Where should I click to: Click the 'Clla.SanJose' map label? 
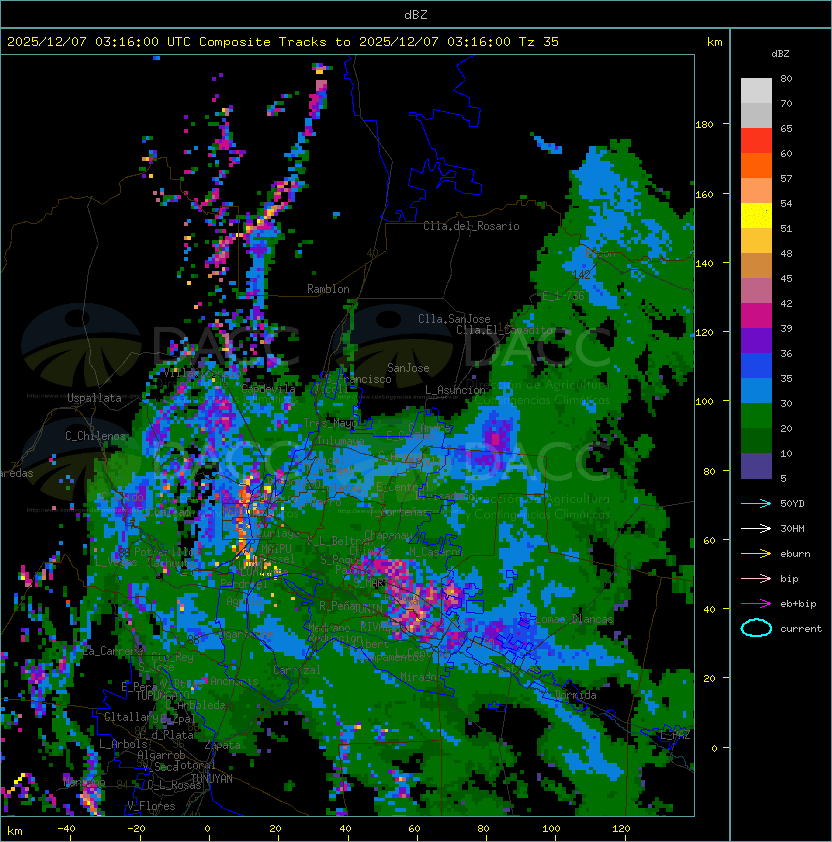click(x=454, y=319)
